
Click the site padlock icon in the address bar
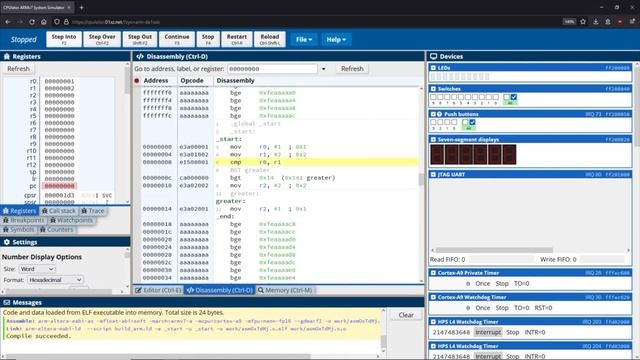pyautogui.click(x=66, y=22)
